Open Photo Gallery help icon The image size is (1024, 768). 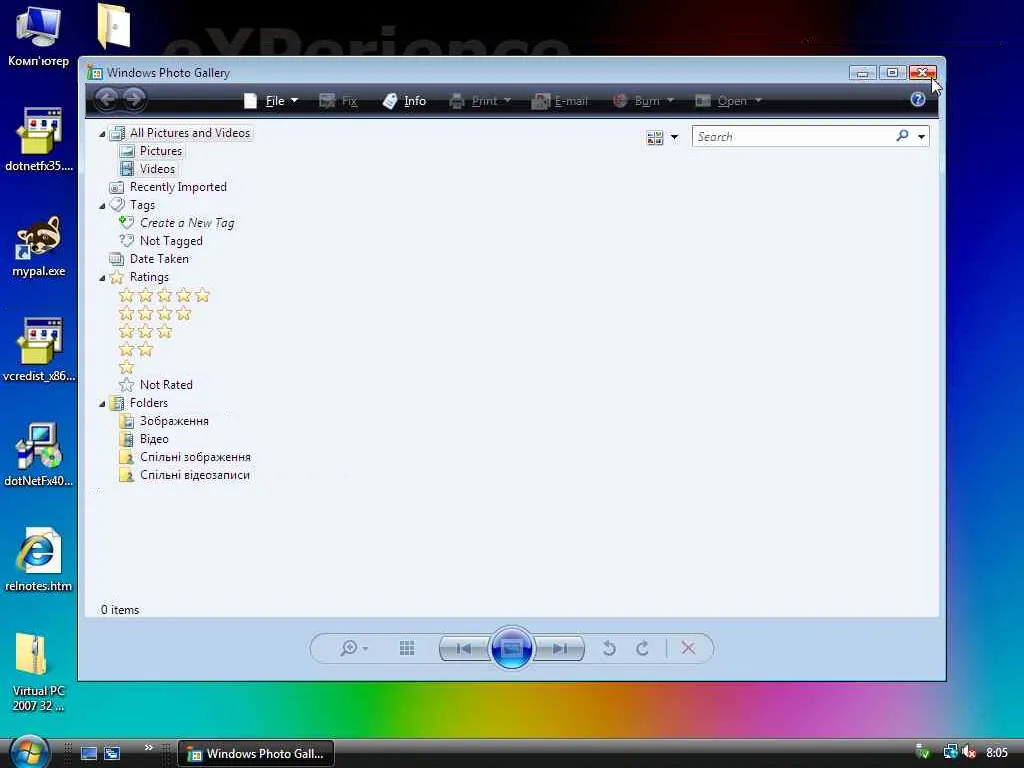[918, 99]
